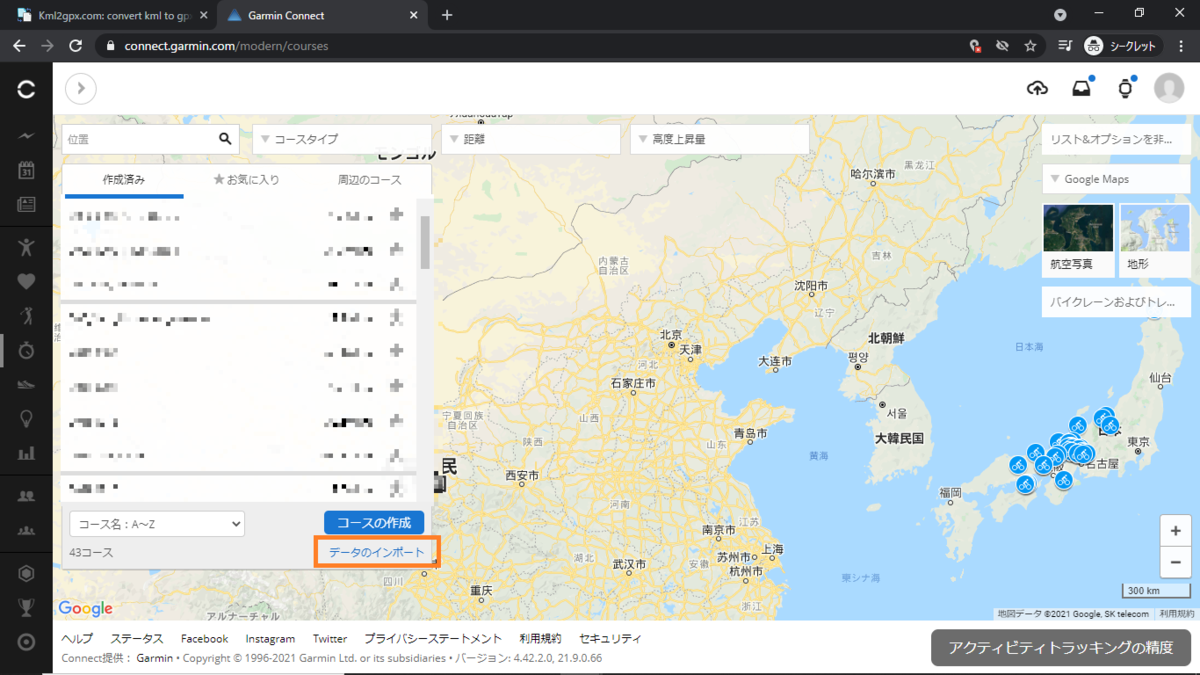Zoom in the map with plus button
Screen dimensions: 1200x675
[1176, 531]
